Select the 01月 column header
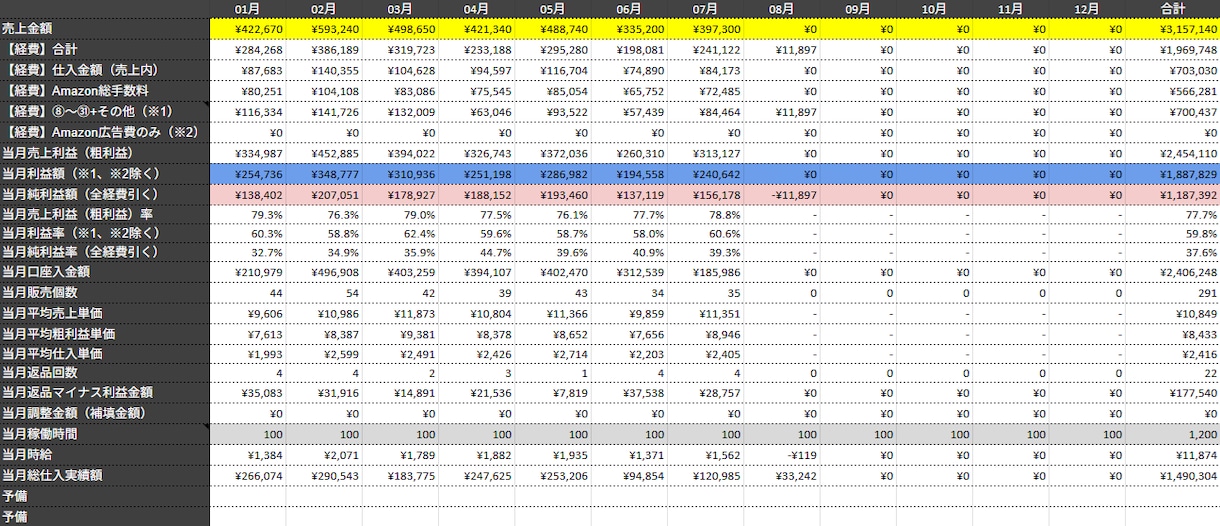This screenshot has height=526, width=1220. coord(248,9)
